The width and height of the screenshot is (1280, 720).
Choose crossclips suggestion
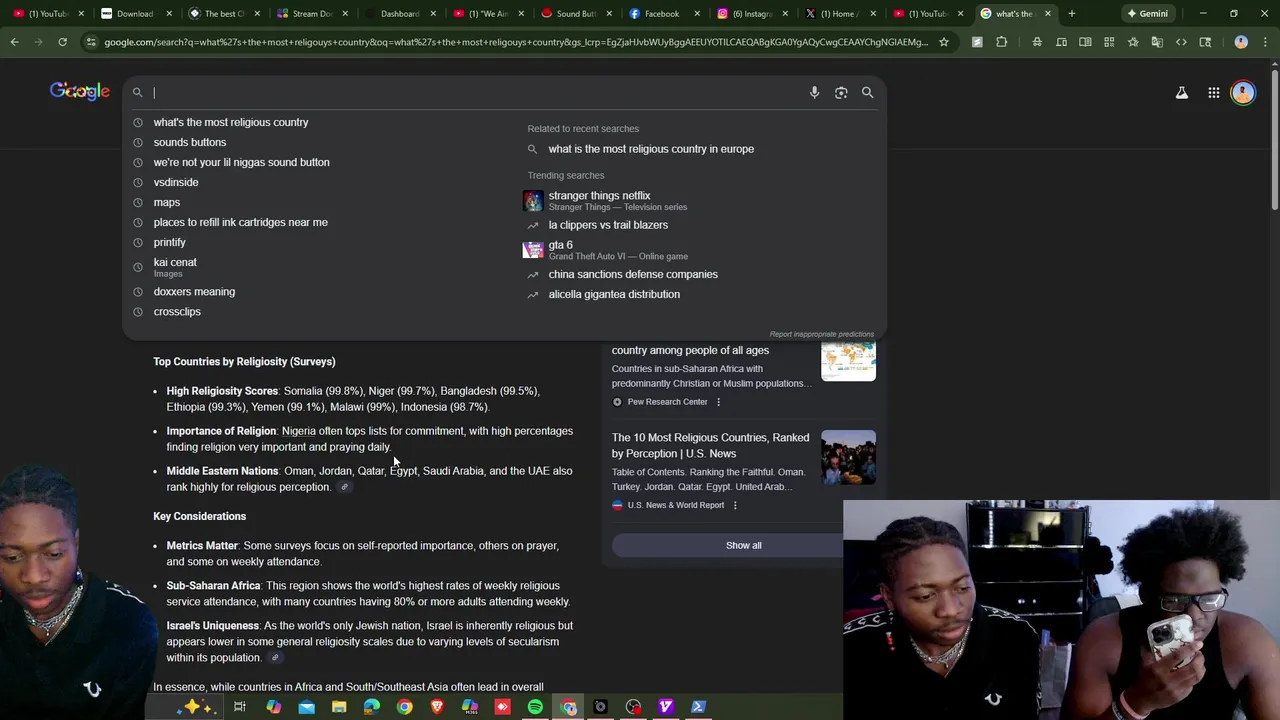[x=177, y=311]
